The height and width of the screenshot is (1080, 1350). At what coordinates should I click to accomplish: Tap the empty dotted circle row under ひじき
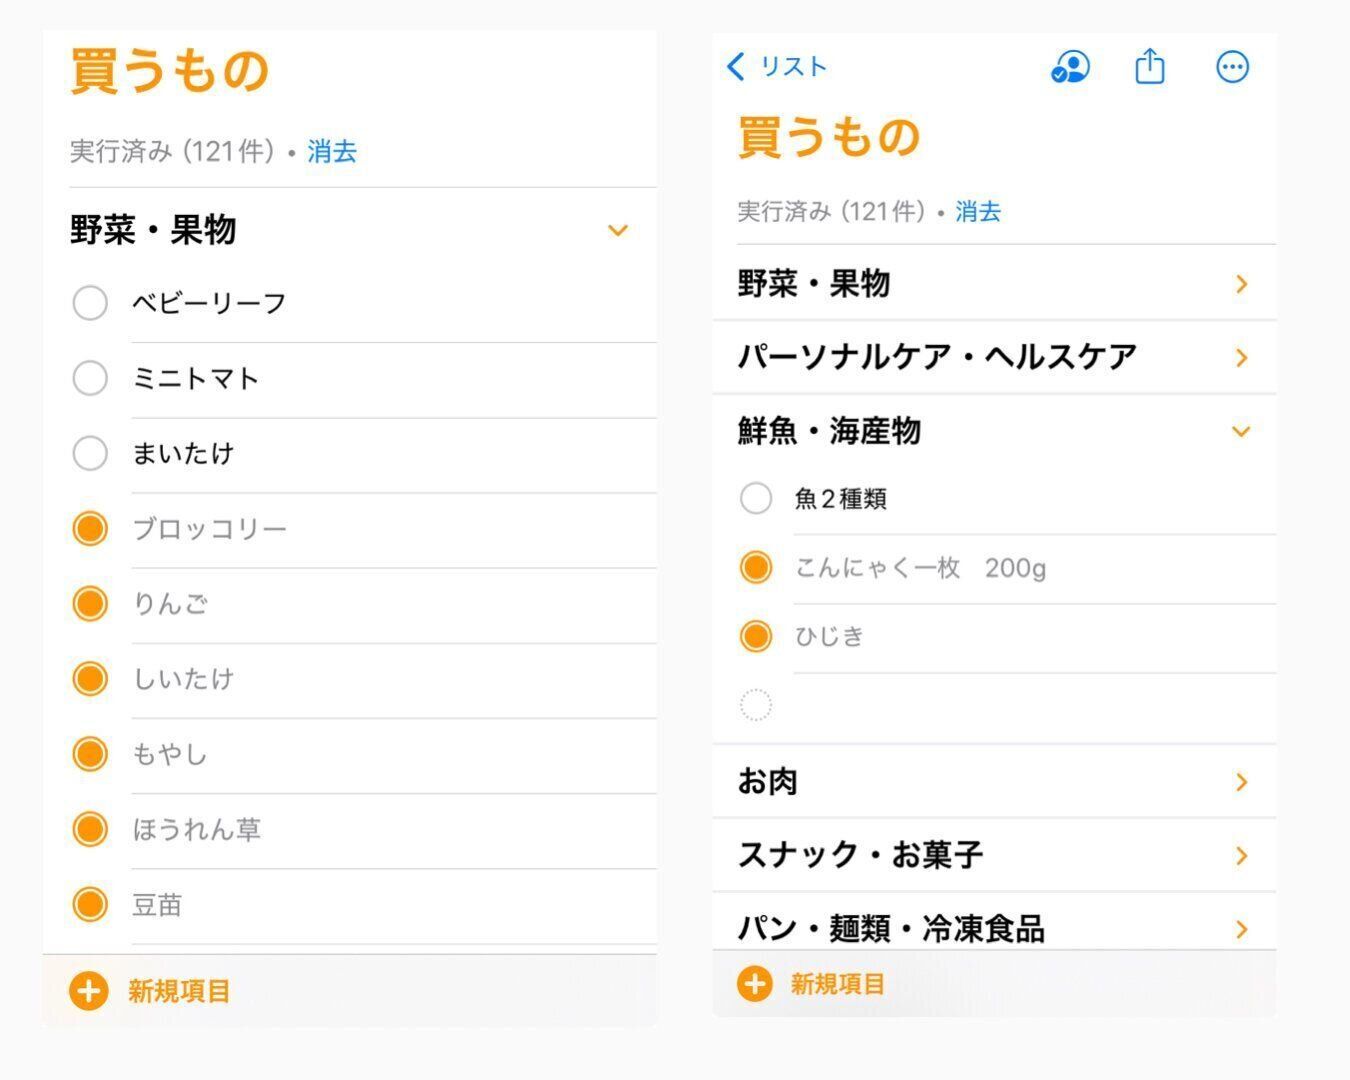click(x=756, y=704)
